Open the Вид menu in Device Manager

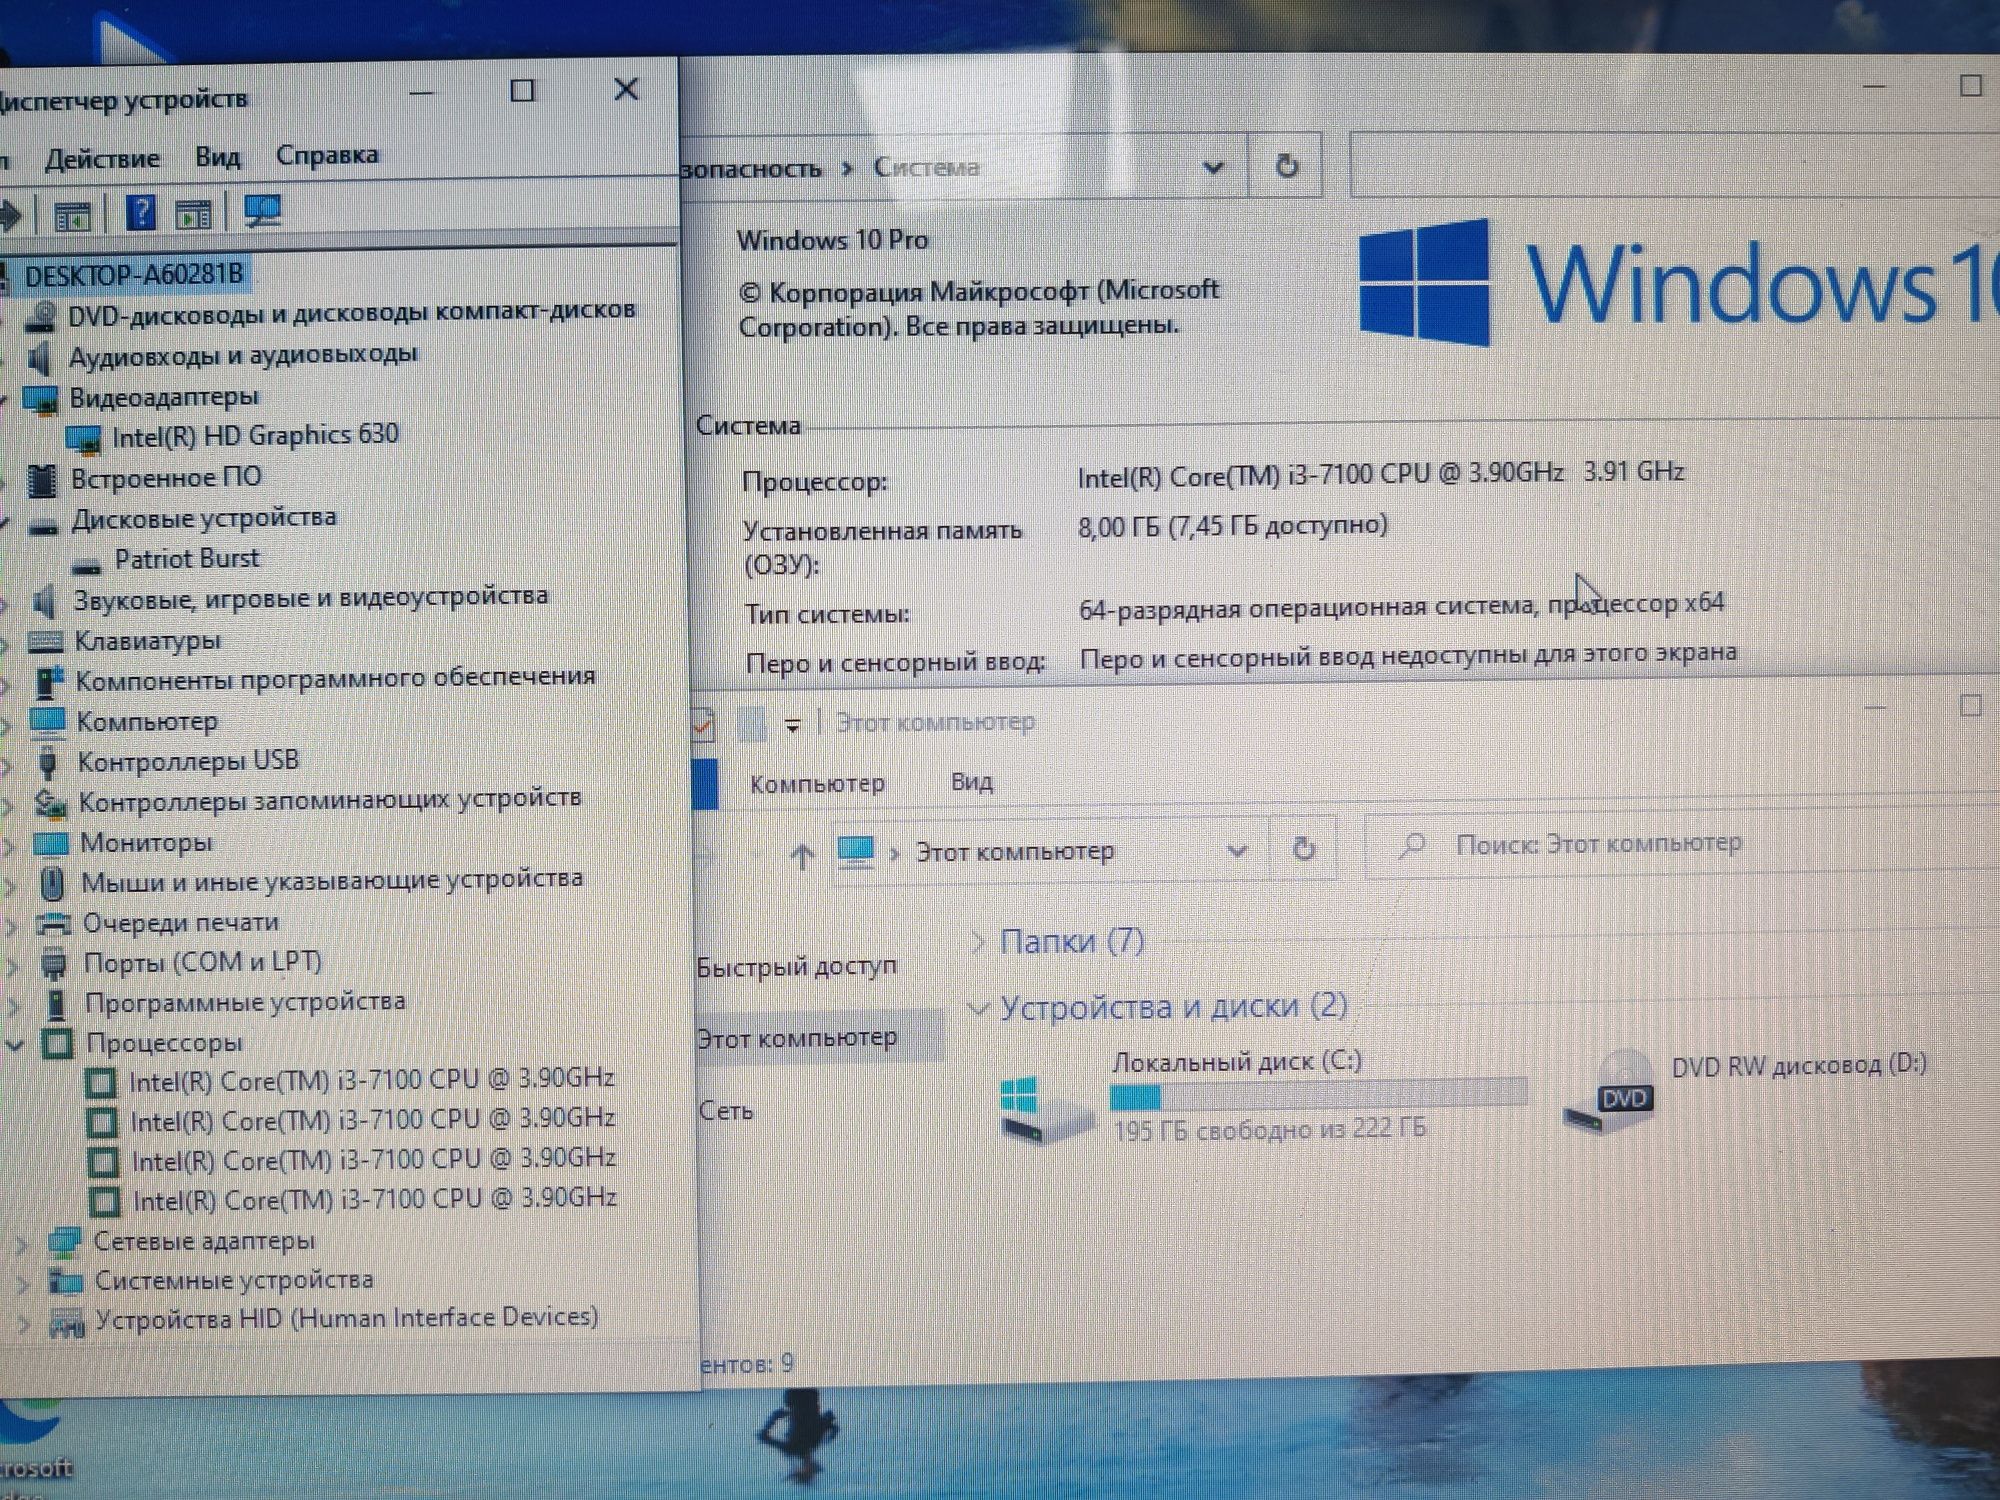tap(217, 157)
